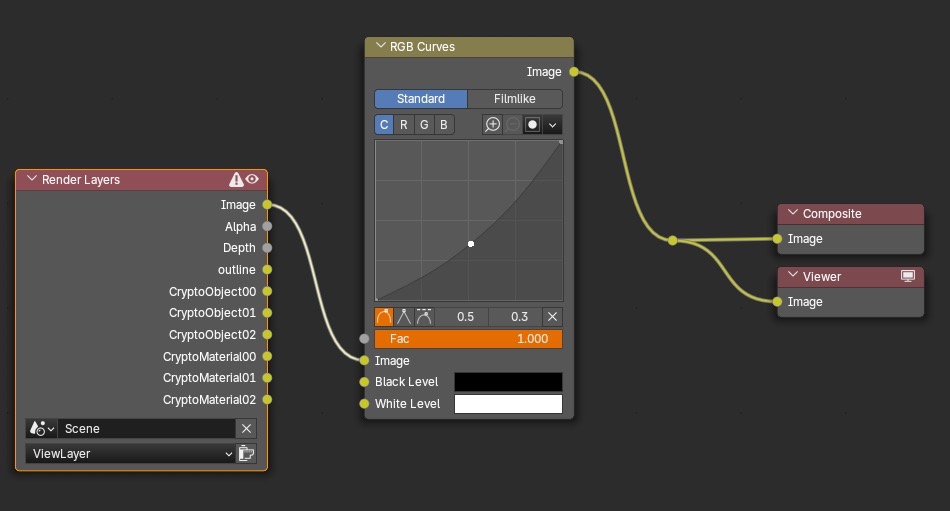Set handle type to Vector
Image resolution: width=950 pixels, height=511 pixels.
tap(404, 316)
